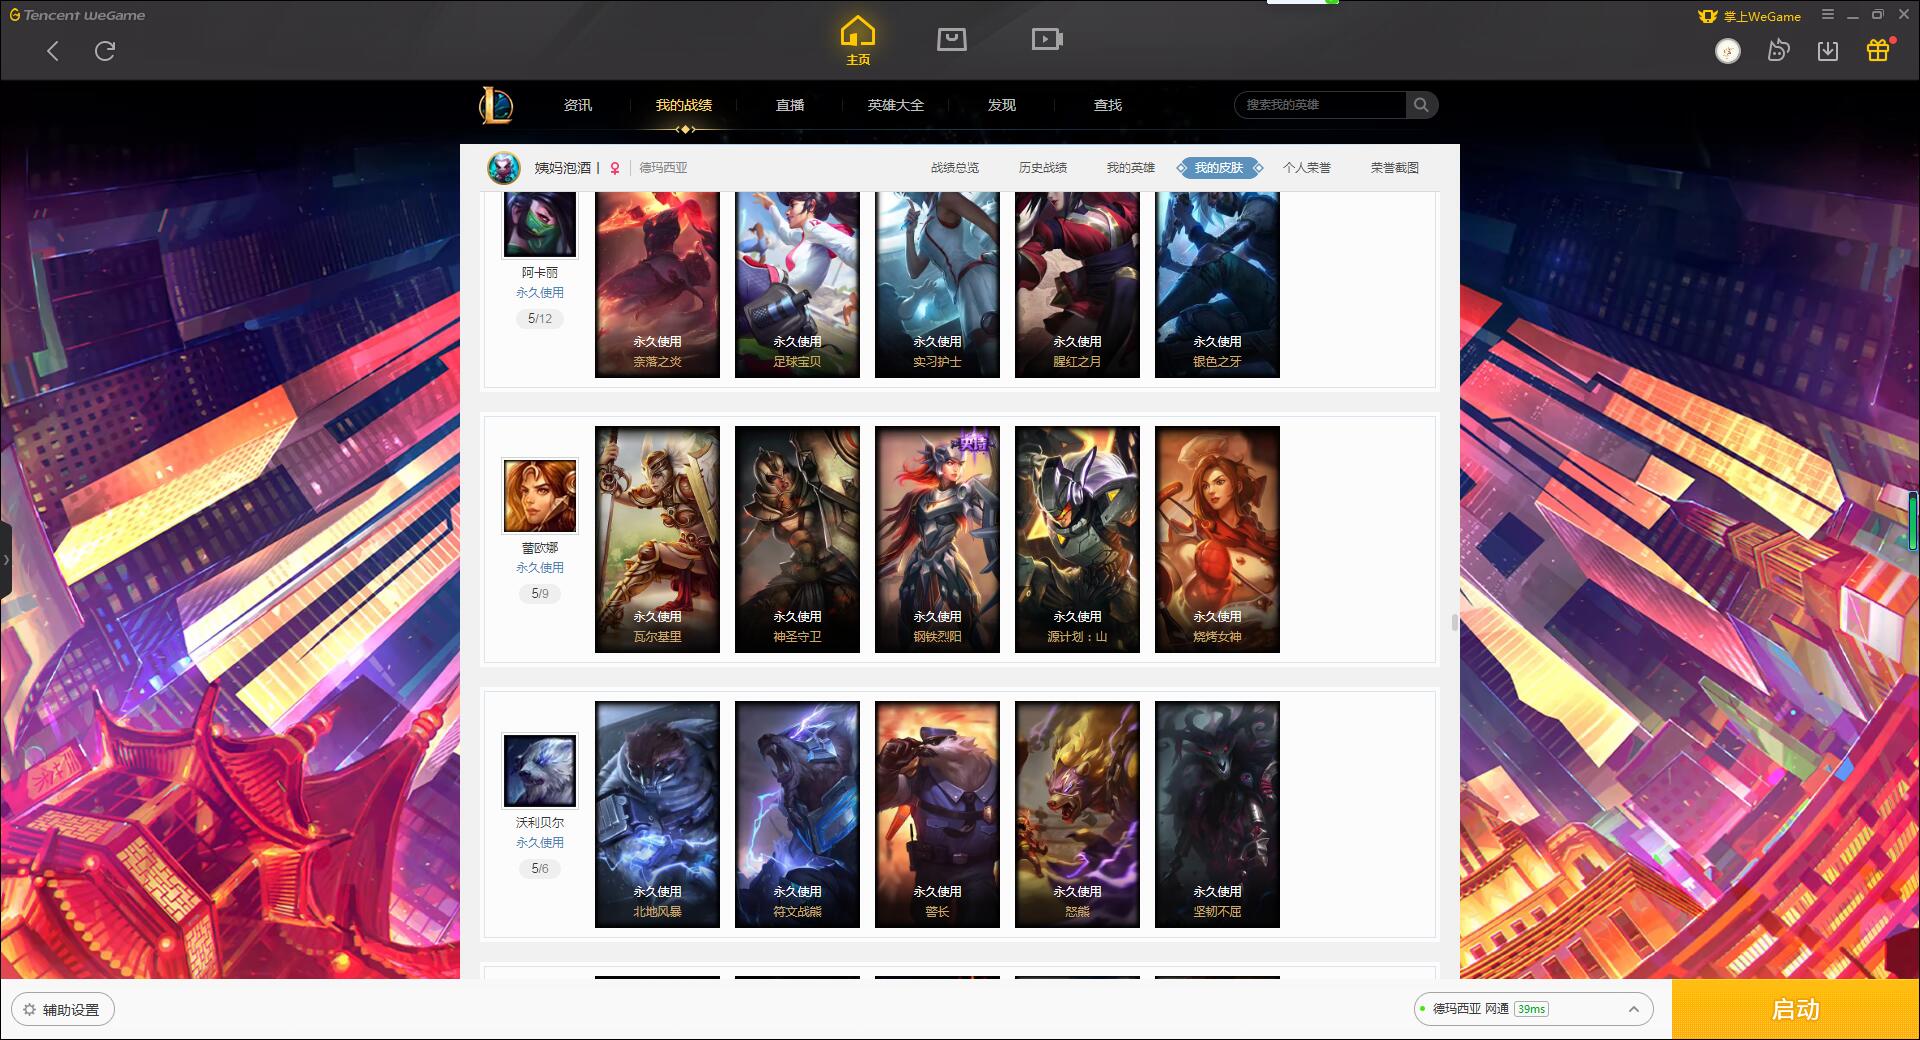Viewport: 1920px width, 1040px height.
Task: Click the 5/6 skin count badge
Action: point(540,869)
